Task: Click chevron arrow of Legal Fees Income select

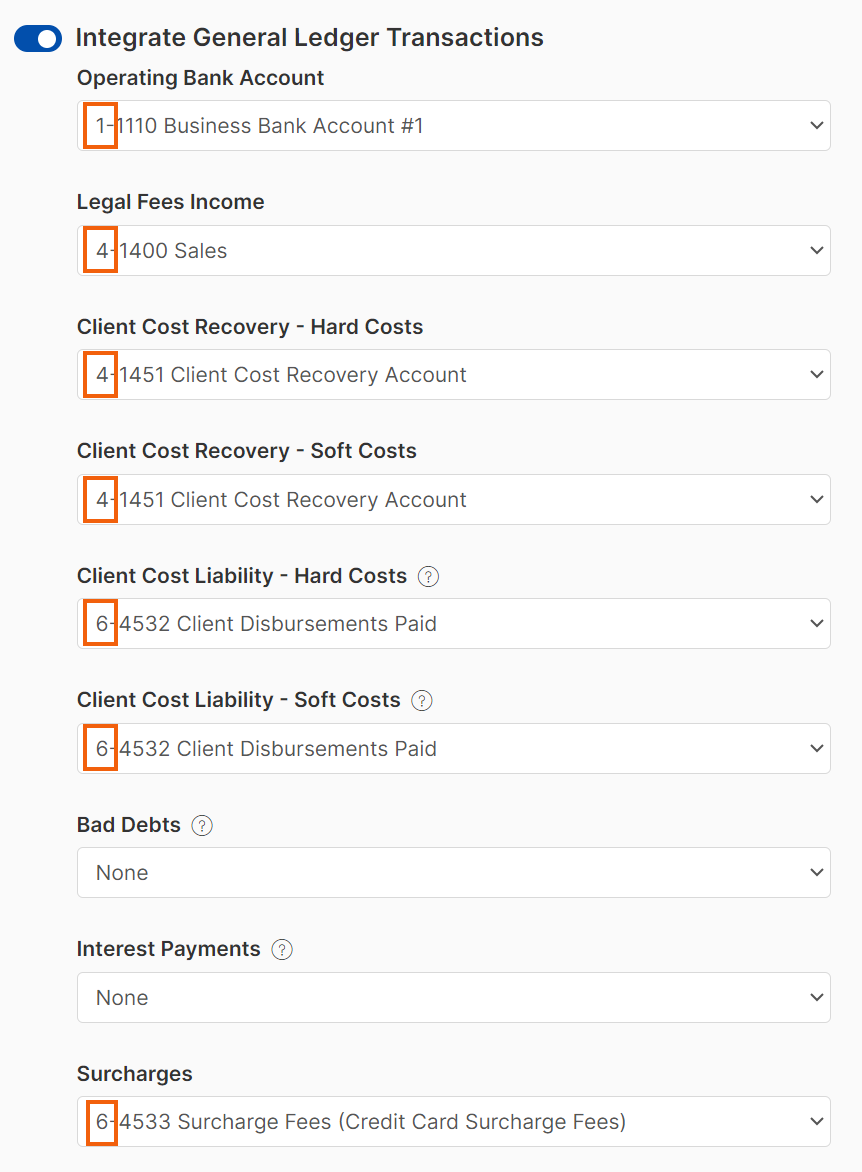Action: [817, 250]
